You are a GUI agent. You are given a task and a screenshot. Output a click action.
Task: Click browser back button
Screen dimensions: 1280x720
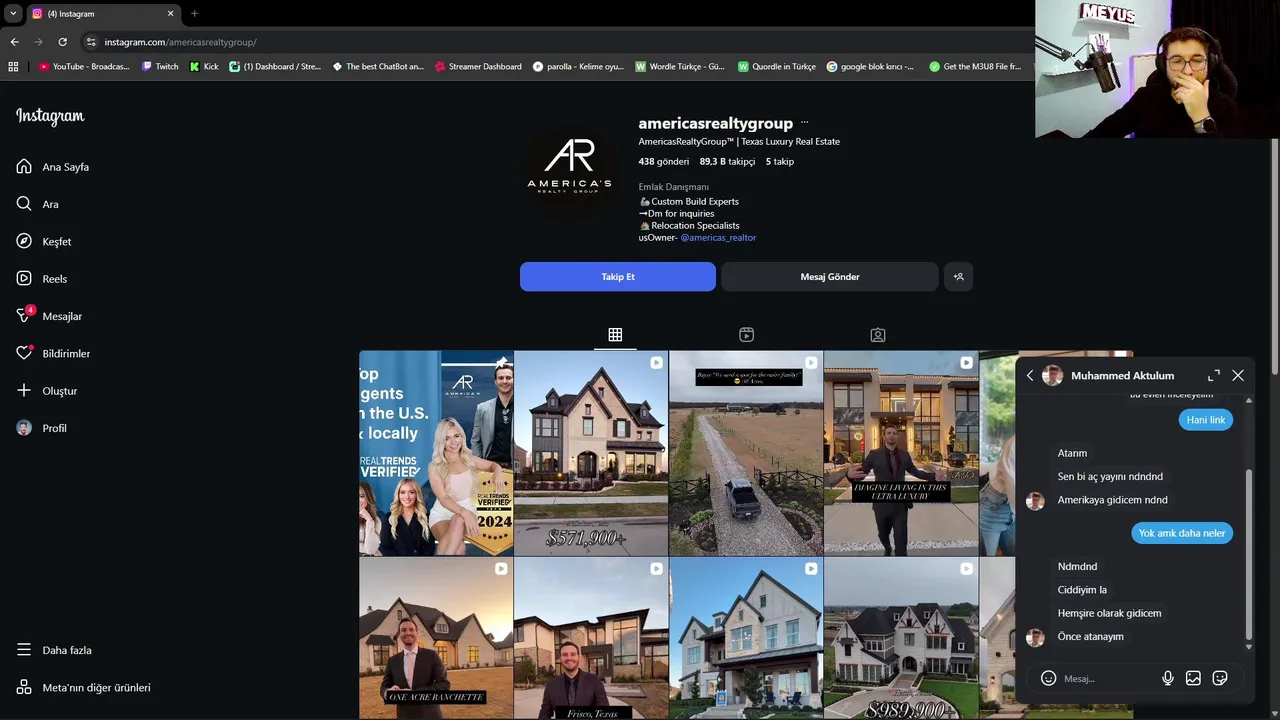tap(14, 42)
